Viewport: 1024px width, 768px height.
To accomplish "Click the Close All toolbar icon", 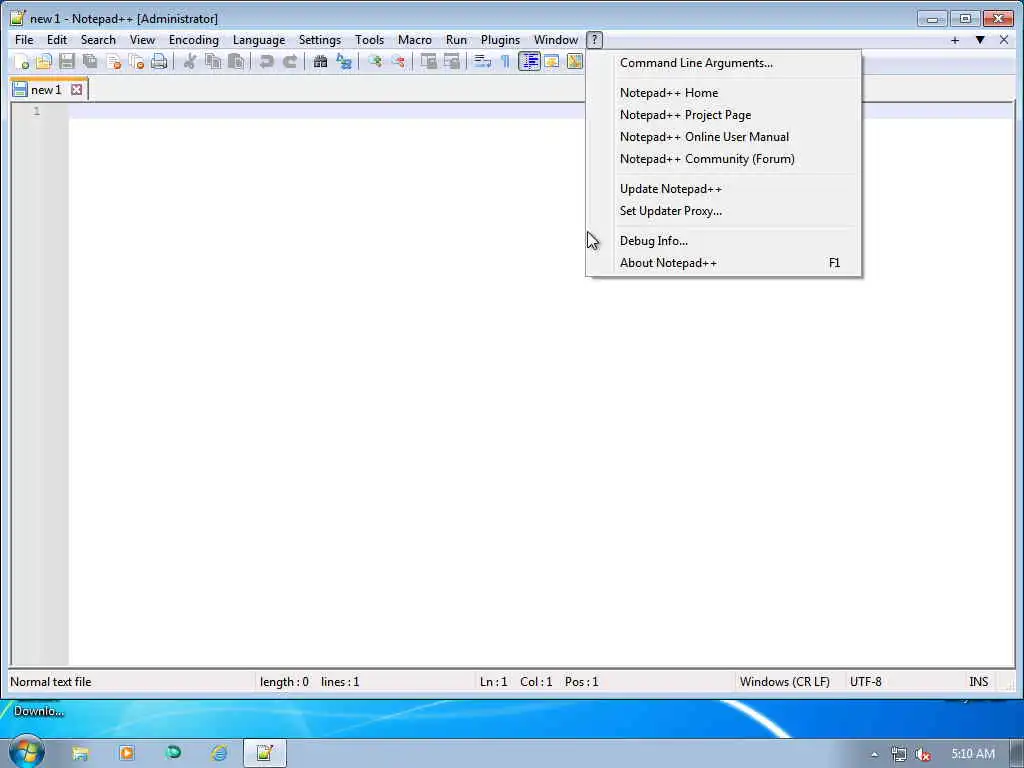I will click(136, 62).
